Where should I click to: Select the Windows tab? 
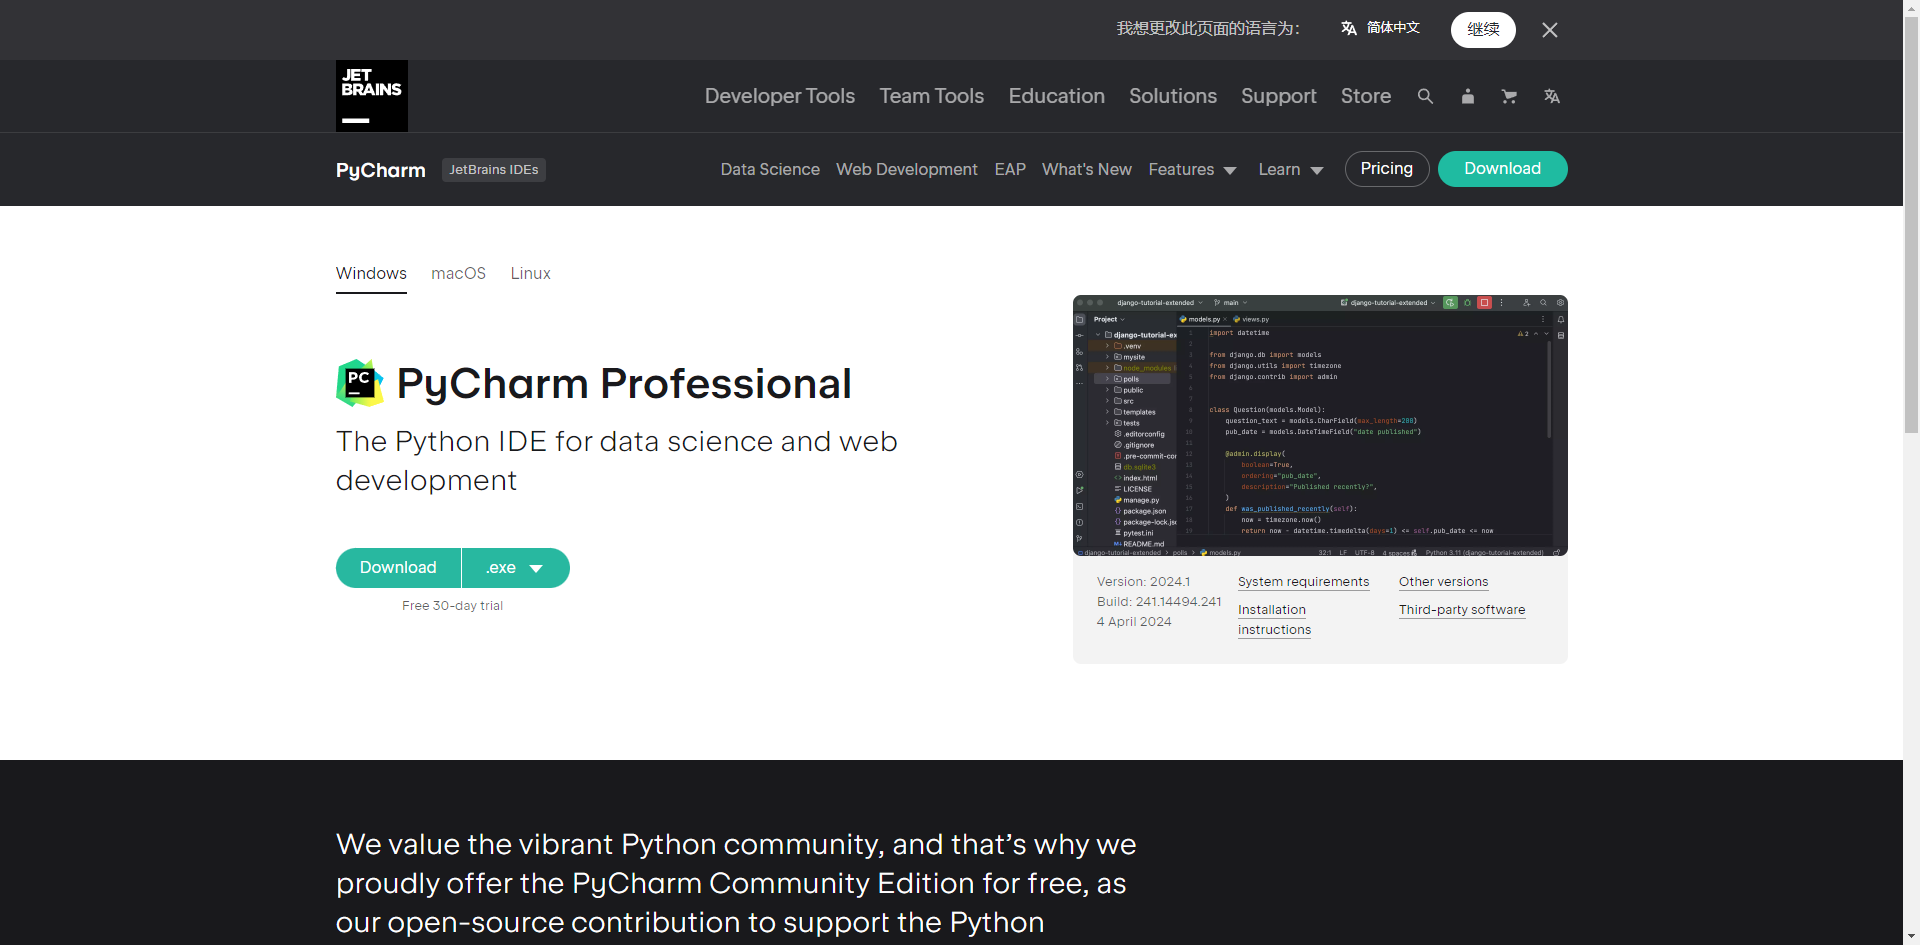pyautogui.click(x=371, y=273)
